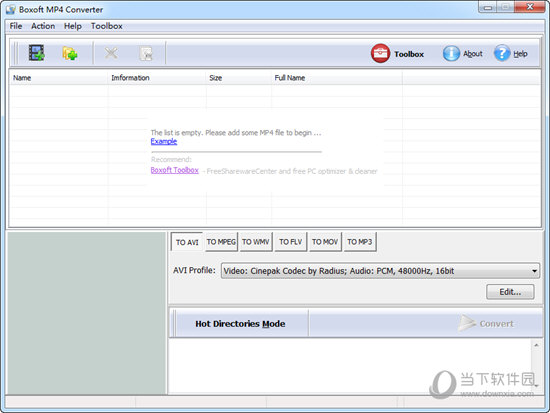The height and width of the screenshot is (413, 550).
Task: Click Hot Directories Mode button
Action: [240, 324]
